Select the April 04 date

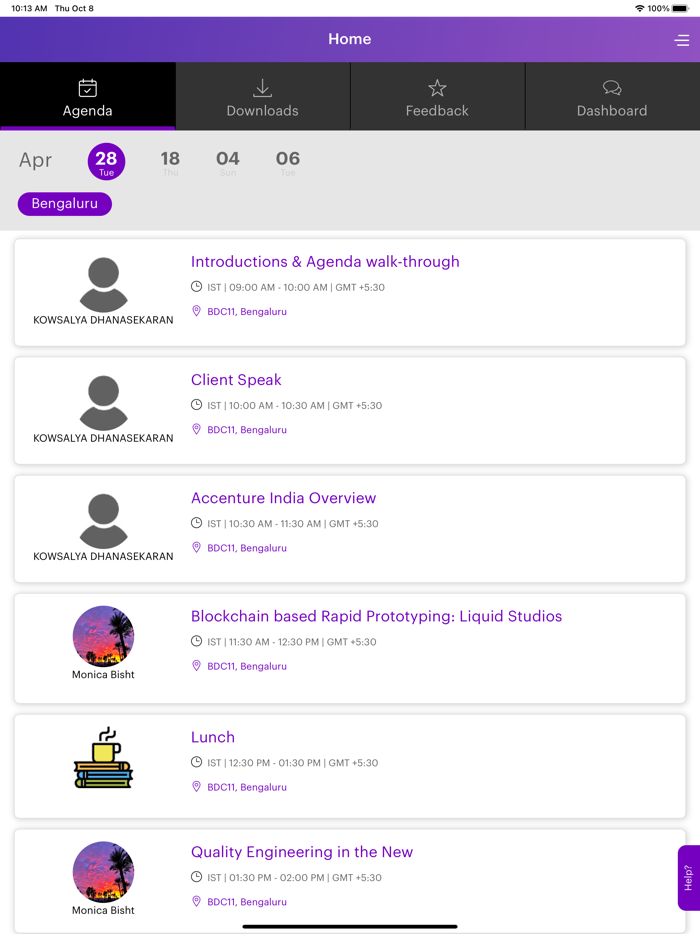click(x=228, y=162)
